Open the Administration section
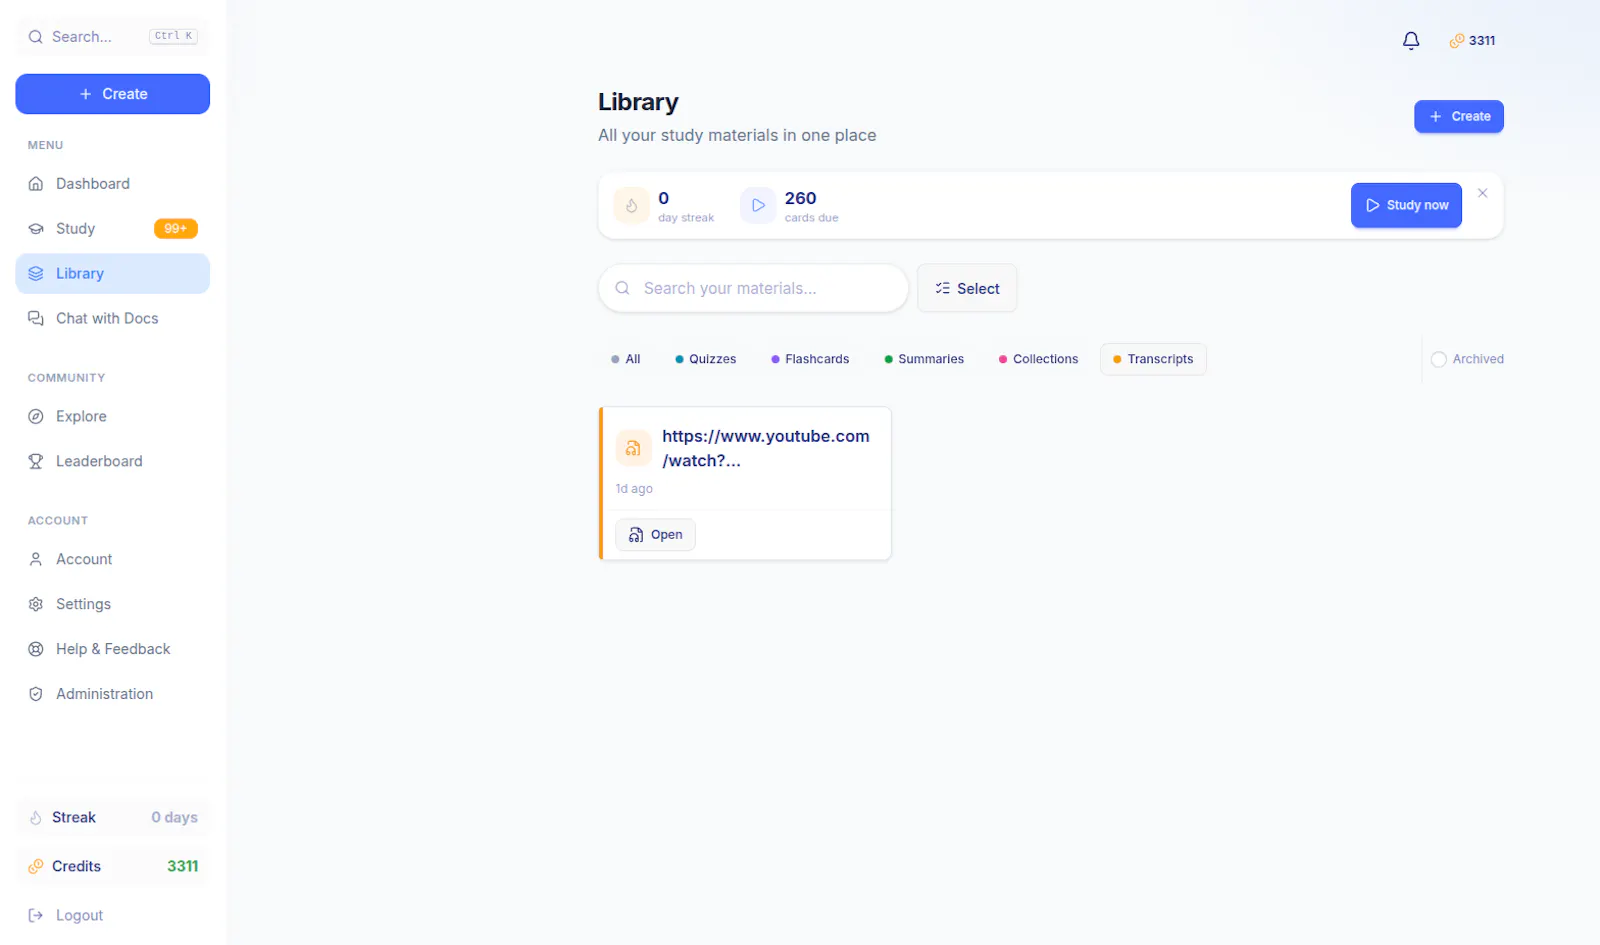The height and width of the screenshot is (945, 1600). (x=113, y=695)
